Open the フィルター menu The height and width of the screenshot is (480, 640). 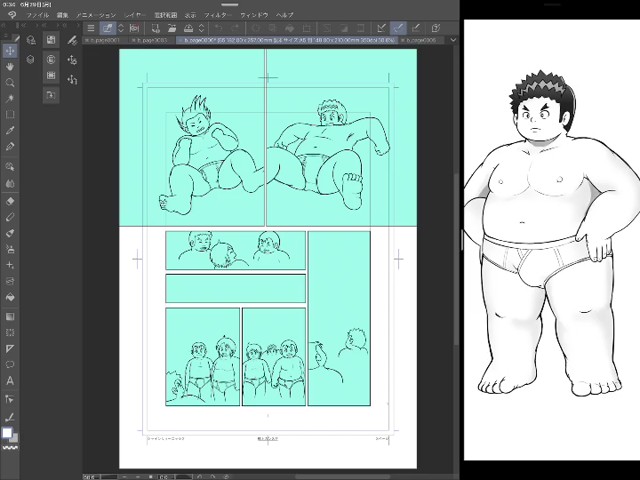click(218, 15)
